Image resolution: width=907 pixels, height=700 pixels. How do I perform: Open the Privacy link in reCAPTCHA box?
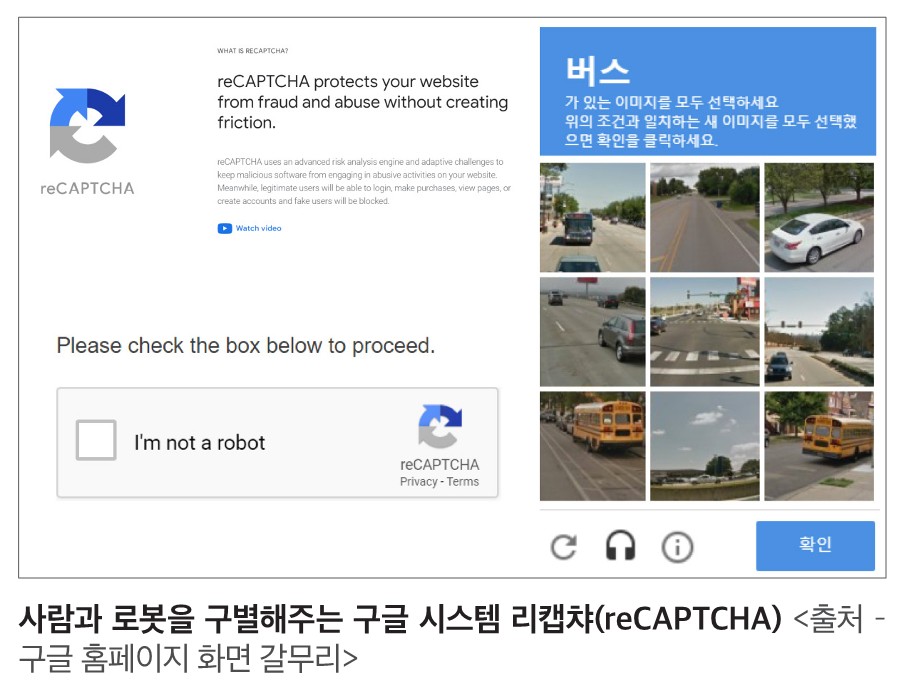coord(418,481)
